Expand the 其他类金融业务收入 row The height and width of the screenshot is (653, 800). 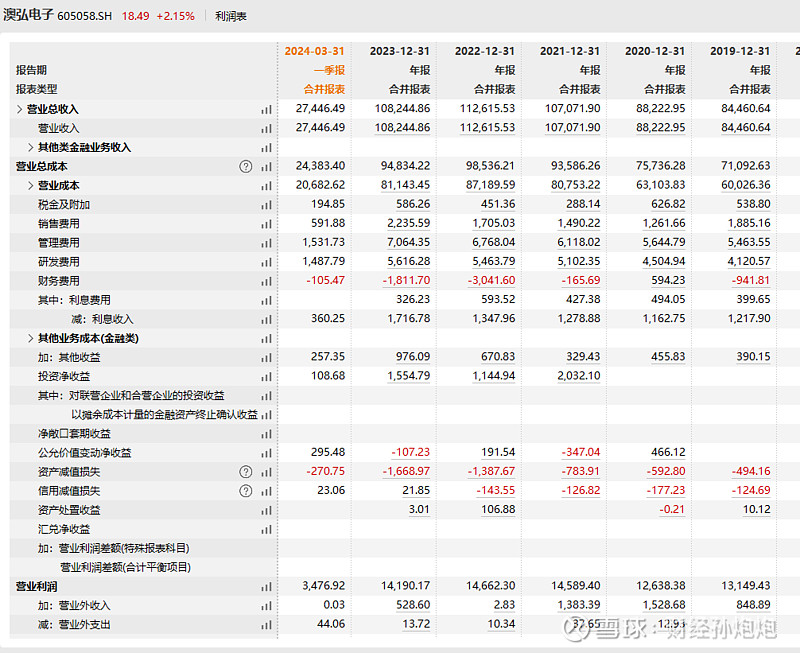pos(31,147)
